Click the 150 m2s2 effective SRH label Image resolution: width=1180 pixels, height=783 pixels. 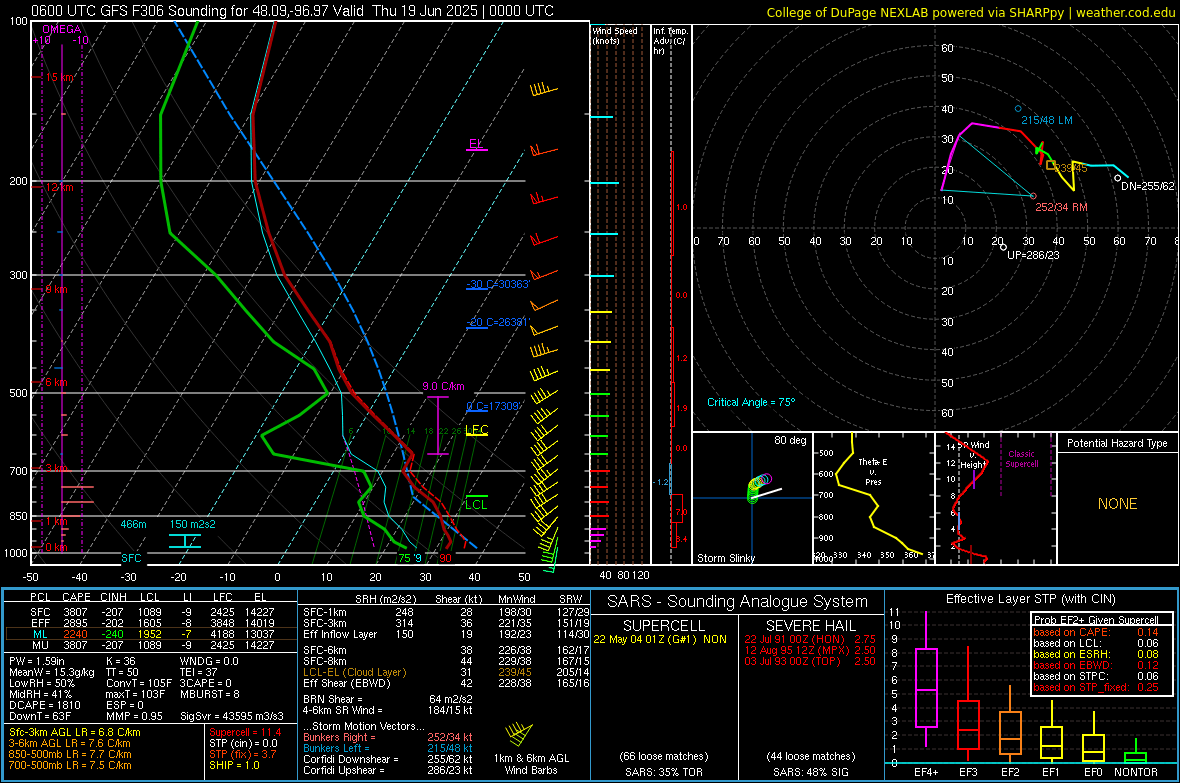pos(193,524)
